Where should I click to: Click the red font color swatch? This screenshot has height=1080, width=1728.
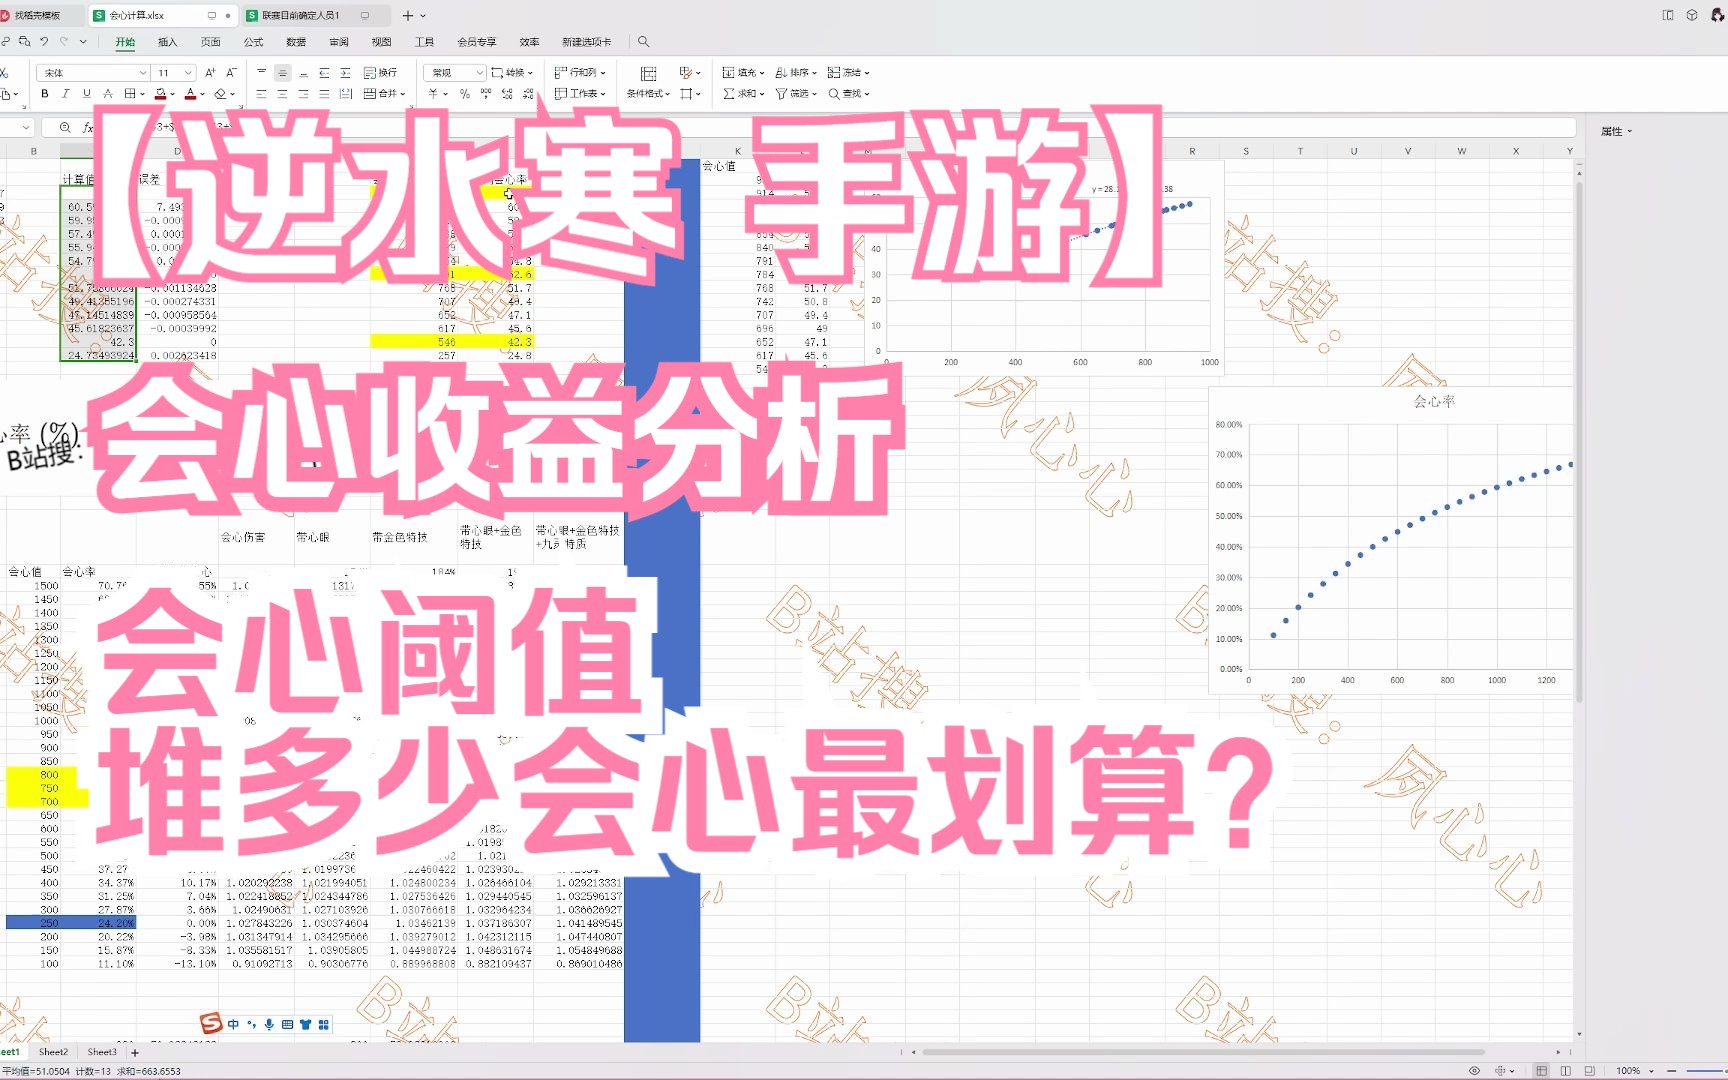(190, 94)
